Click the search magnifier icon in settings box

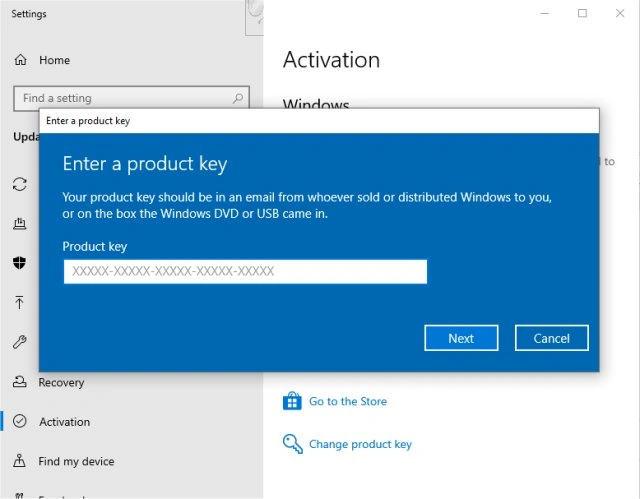[x=238, y=98]
